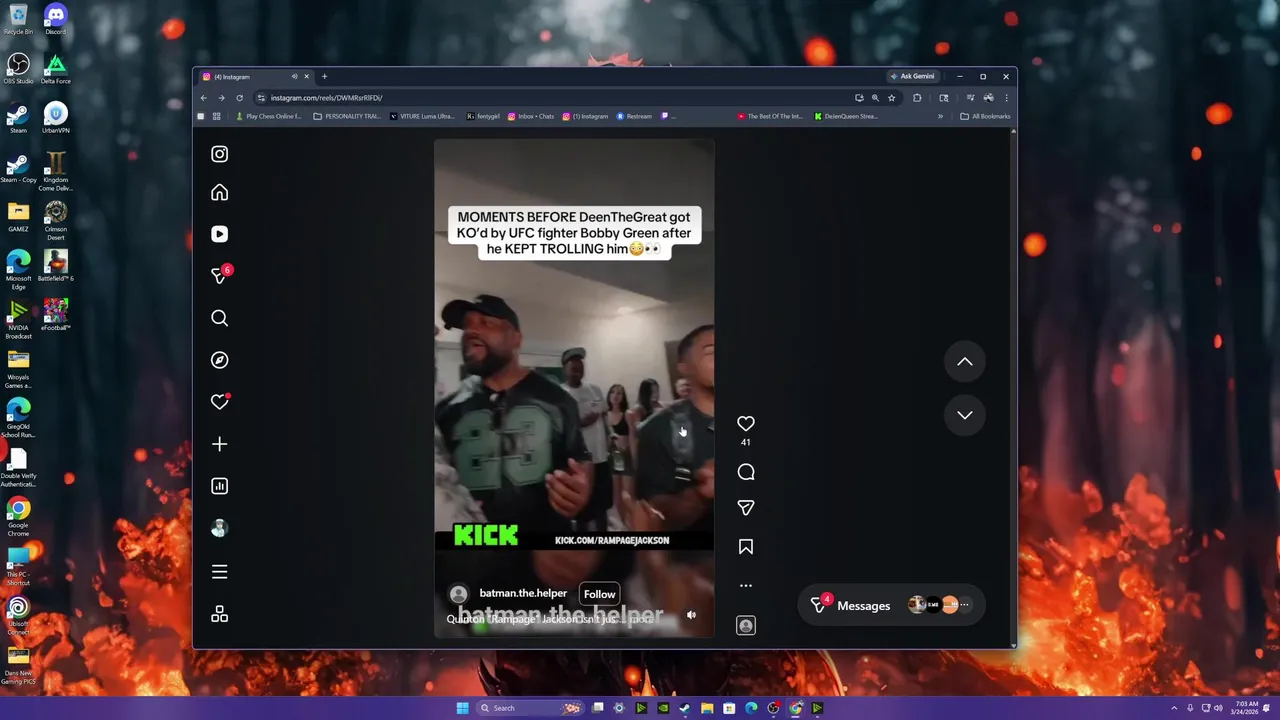1280x720 pixels.
Task: Open avatars in Messages panel
Action: point(938,604)
